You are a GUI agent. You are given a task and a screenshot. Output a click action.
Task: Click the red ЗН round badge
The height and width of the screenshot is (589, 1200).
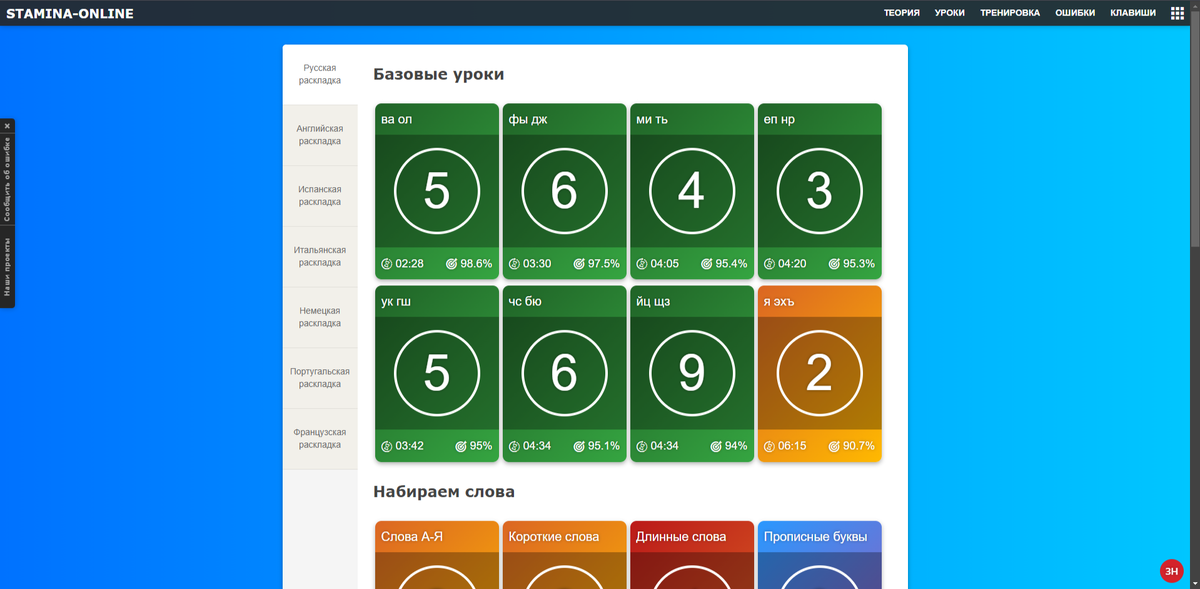(x=1171, y=571)
